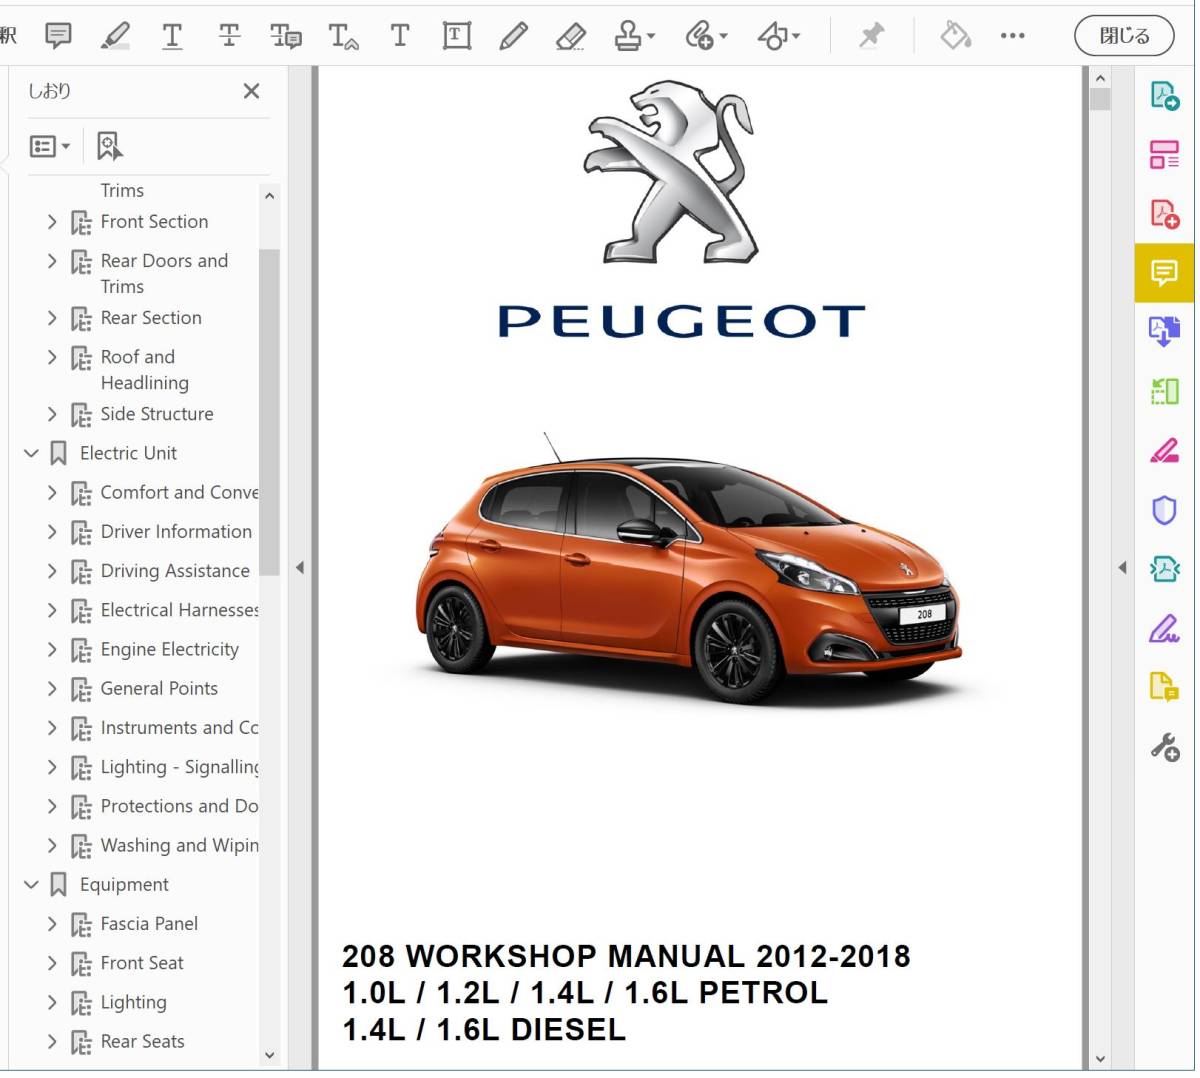1200x1078 pixels.
Task: Select the pencil drawing tool
Action: click(514, 36)
